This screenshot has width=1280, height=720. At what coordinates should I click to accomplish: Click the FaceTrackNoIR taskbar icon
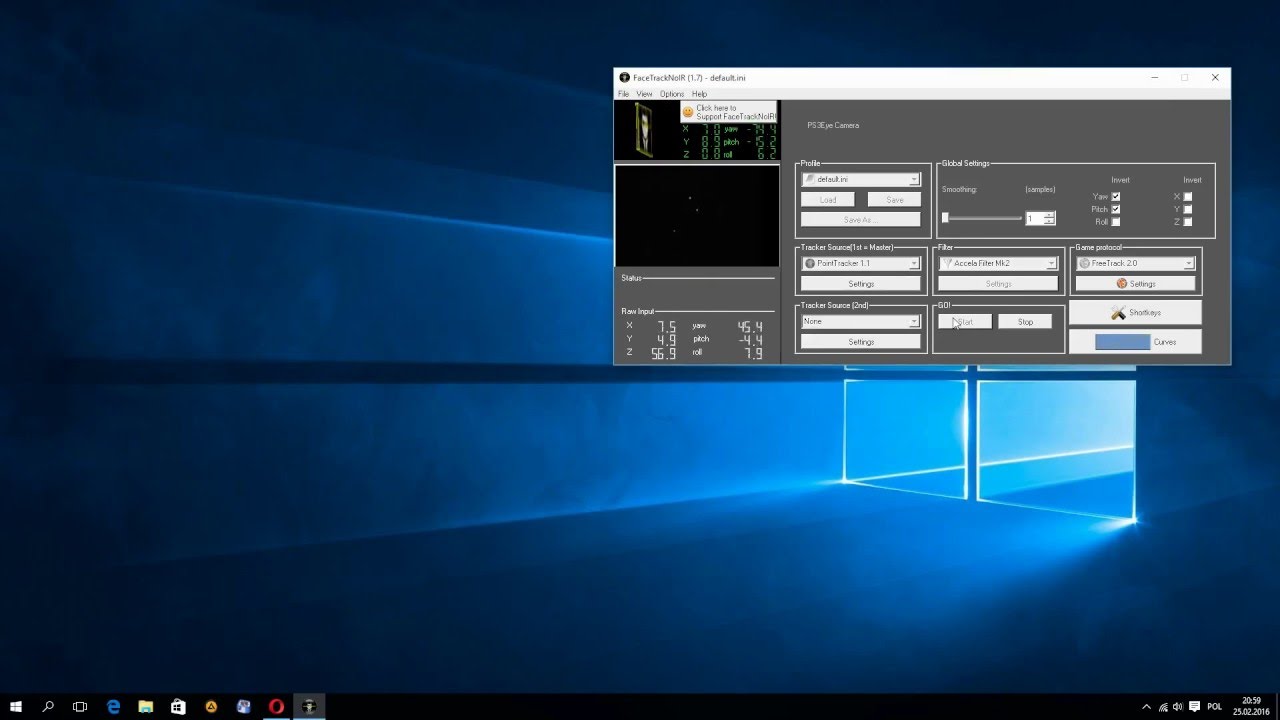(309, 706)
